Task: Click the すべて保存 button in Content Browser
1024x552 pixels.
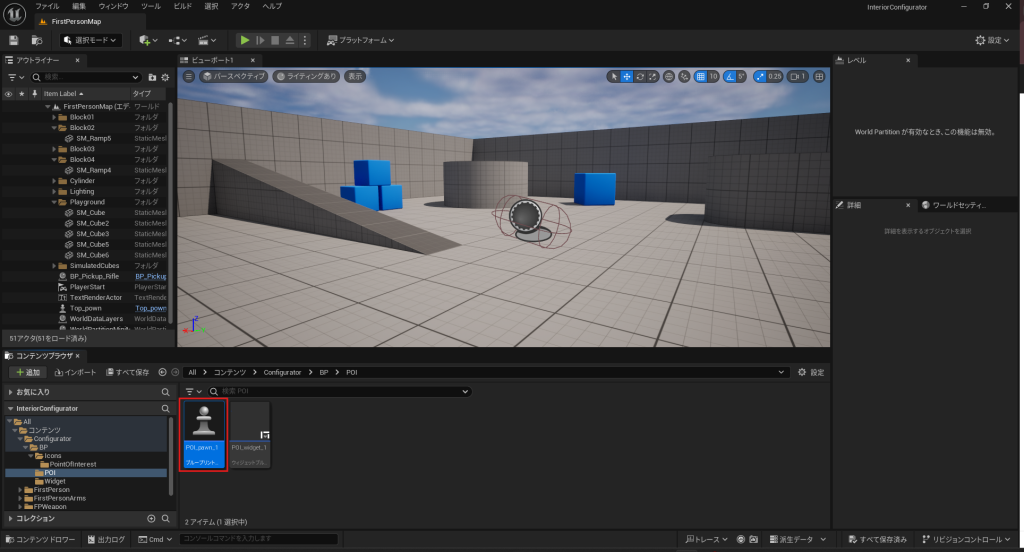Action: [128, 372]
